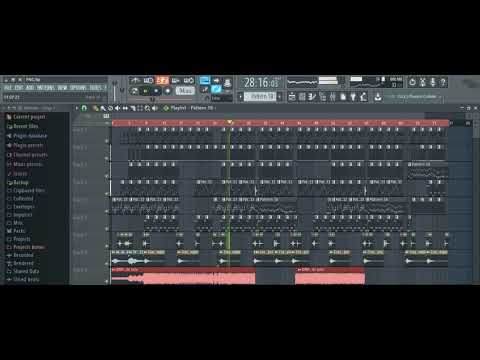480x360 pixels.
Task: Open the Piano roll icon in toolbar
Action: [311, 96]
